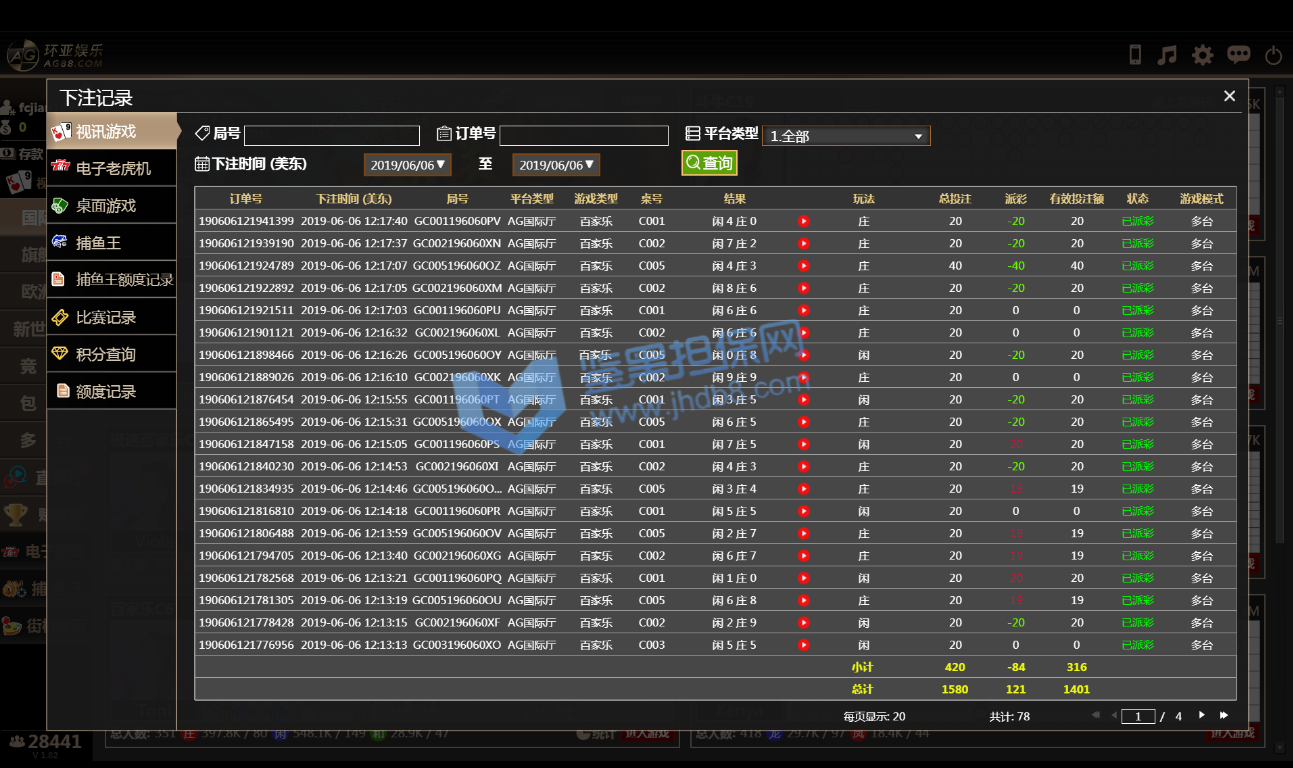Open the start date picker 2019/06/06

point(407,165)
